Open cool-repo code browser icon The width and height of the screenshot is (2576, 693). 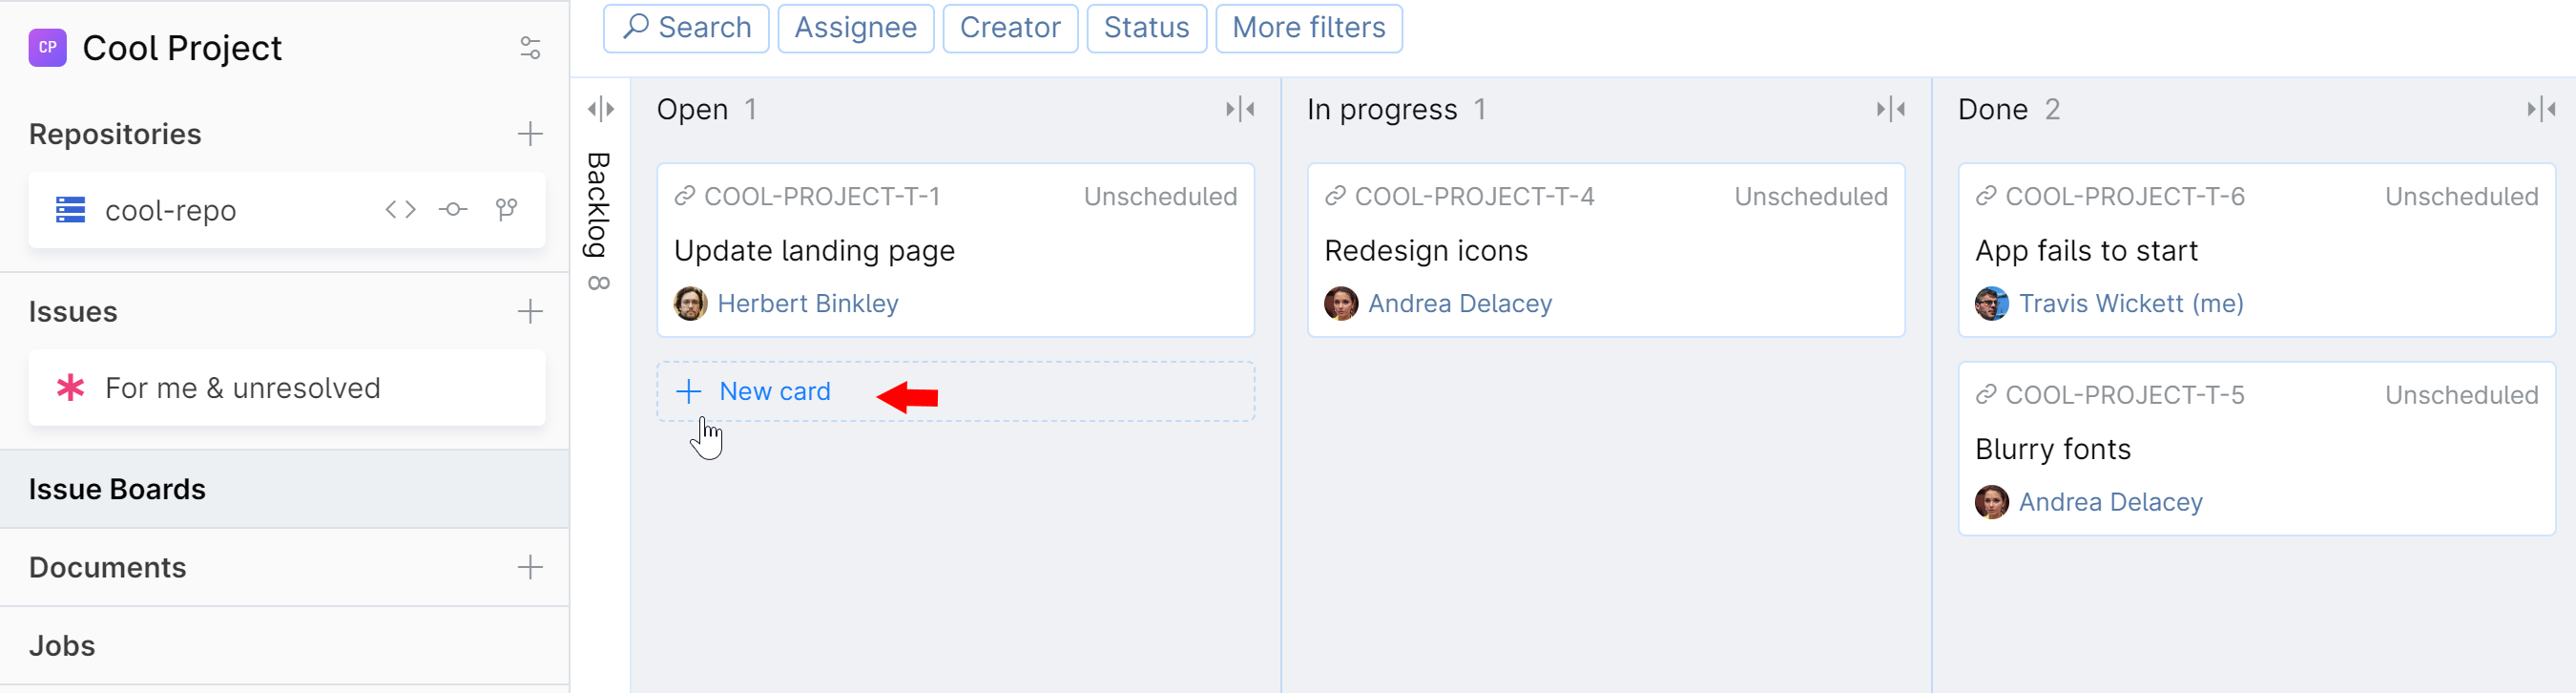tap(400, 209)
